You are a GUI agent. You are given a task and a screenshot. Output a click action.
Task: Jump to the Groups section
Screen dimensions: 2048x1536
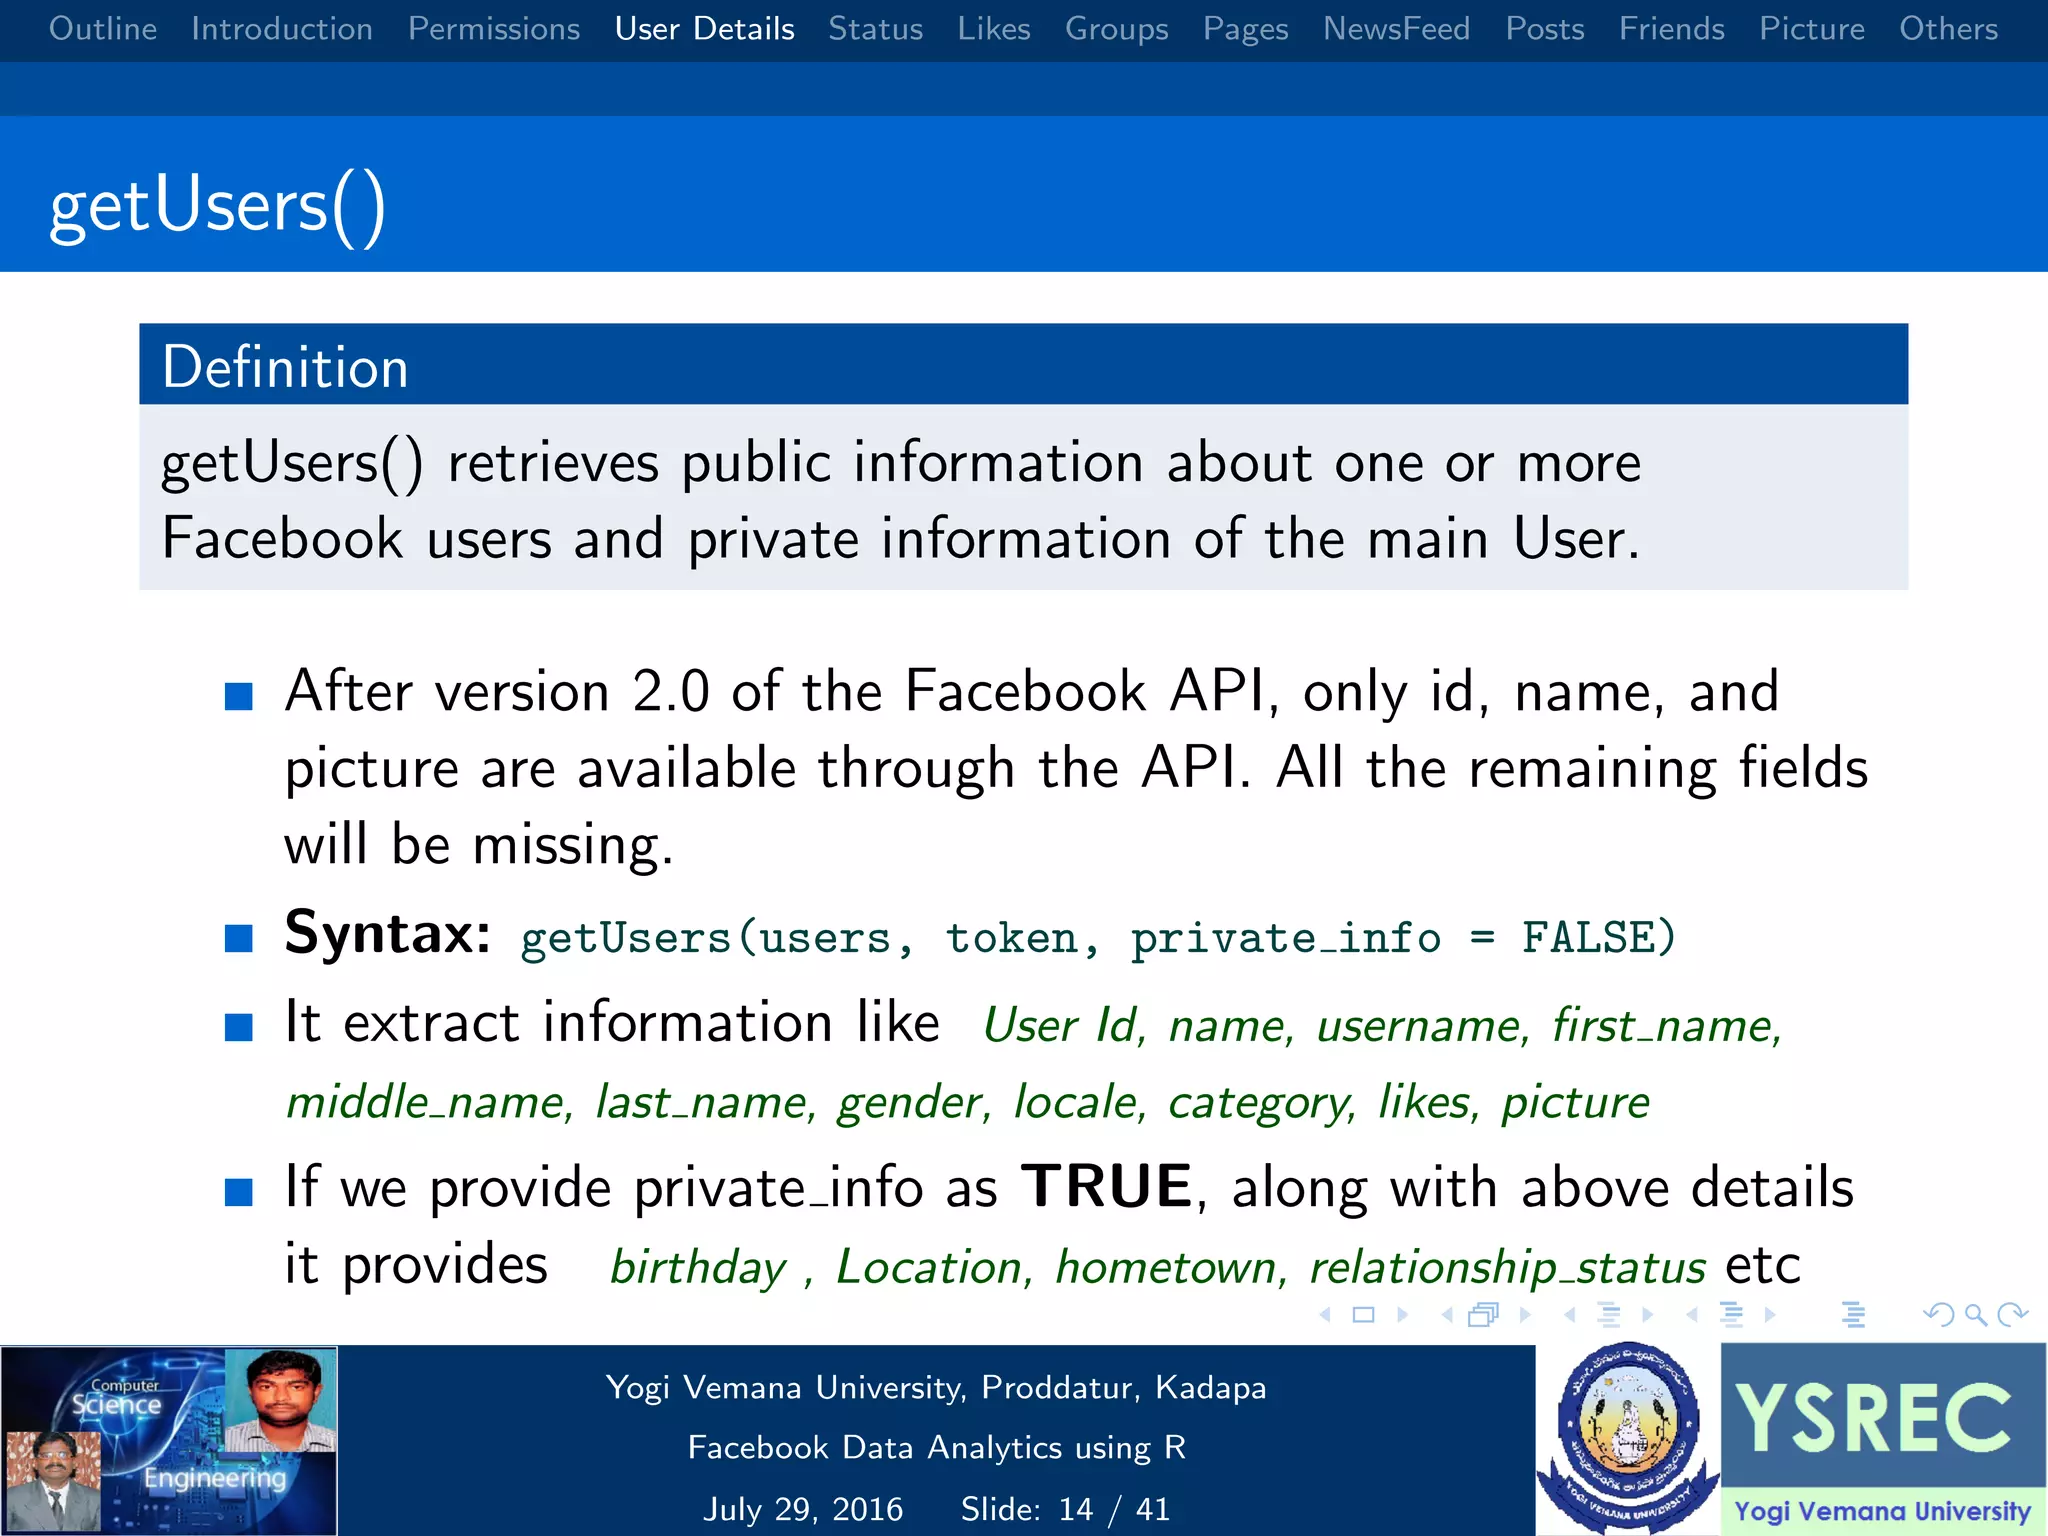pyautogui.click(x=1117, y=29)
